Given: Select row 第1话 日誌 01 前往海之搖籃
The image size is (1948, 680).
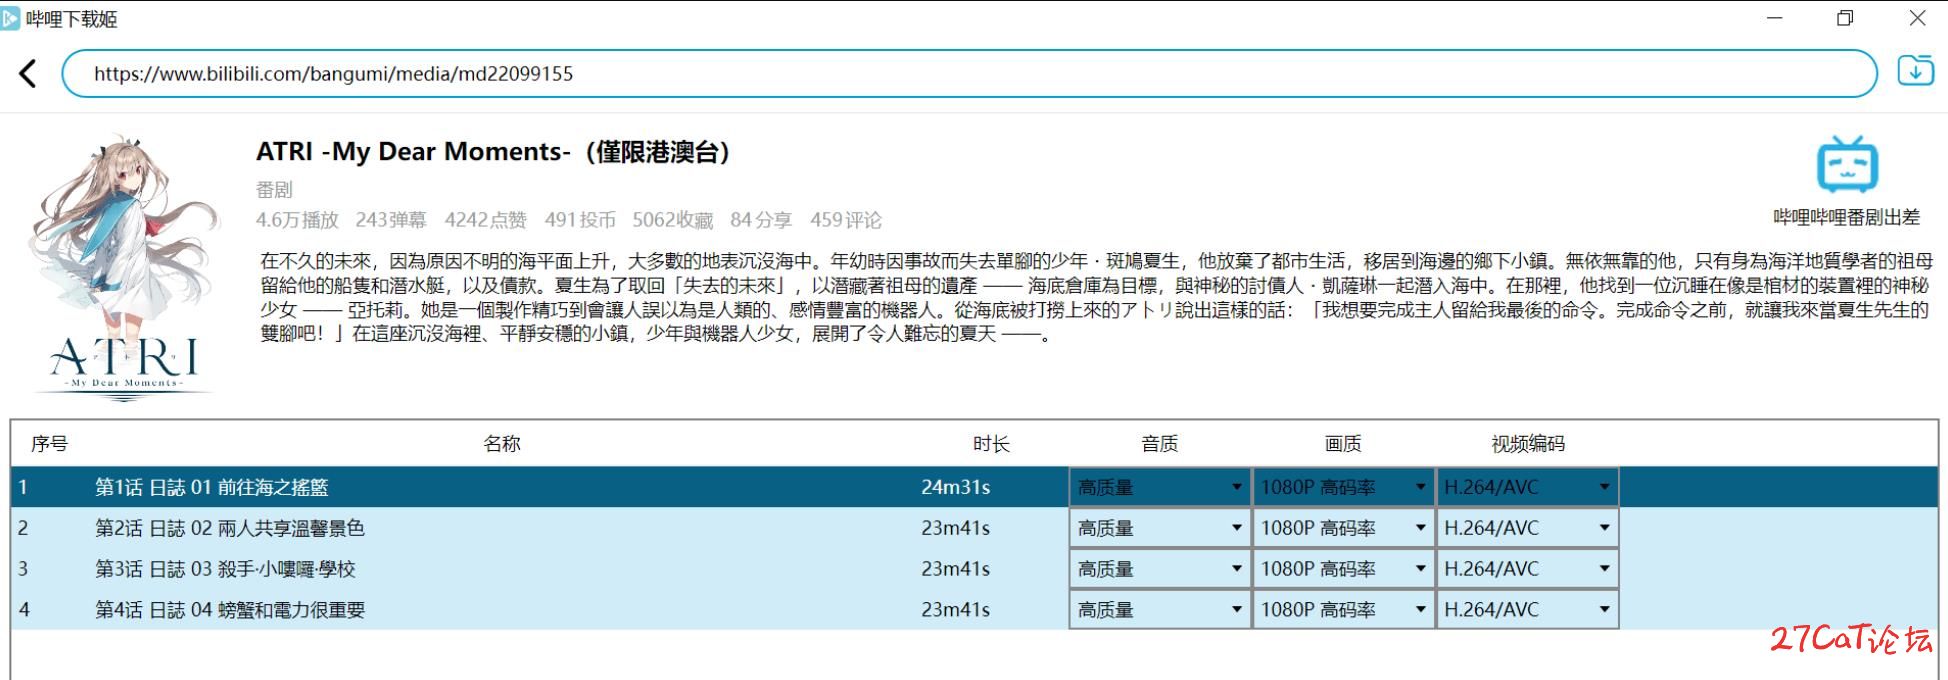Looking at the screenshot, I should point(974,487).
